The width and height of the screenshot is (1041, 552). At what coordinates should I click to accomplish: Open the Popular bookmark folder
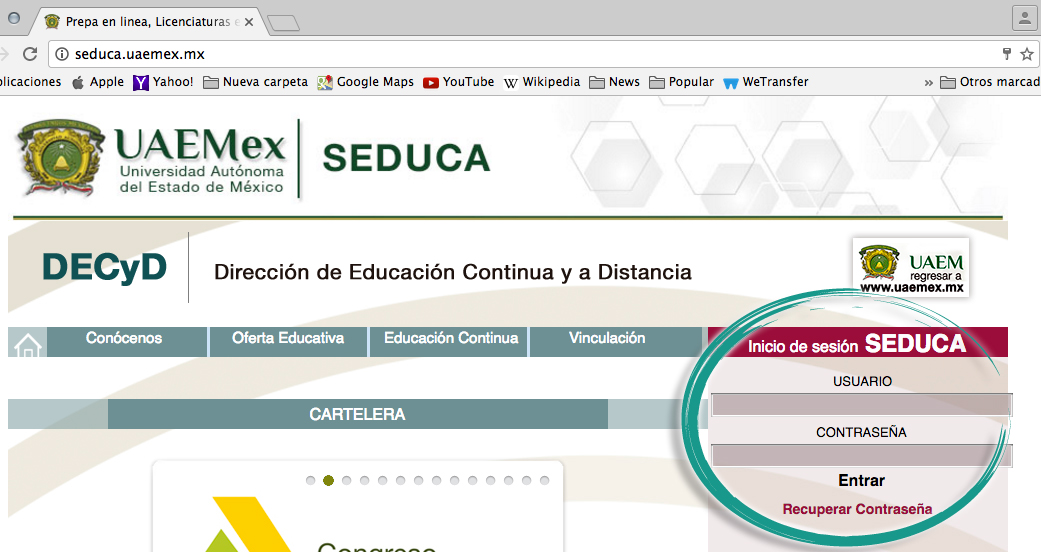point(681,82)
